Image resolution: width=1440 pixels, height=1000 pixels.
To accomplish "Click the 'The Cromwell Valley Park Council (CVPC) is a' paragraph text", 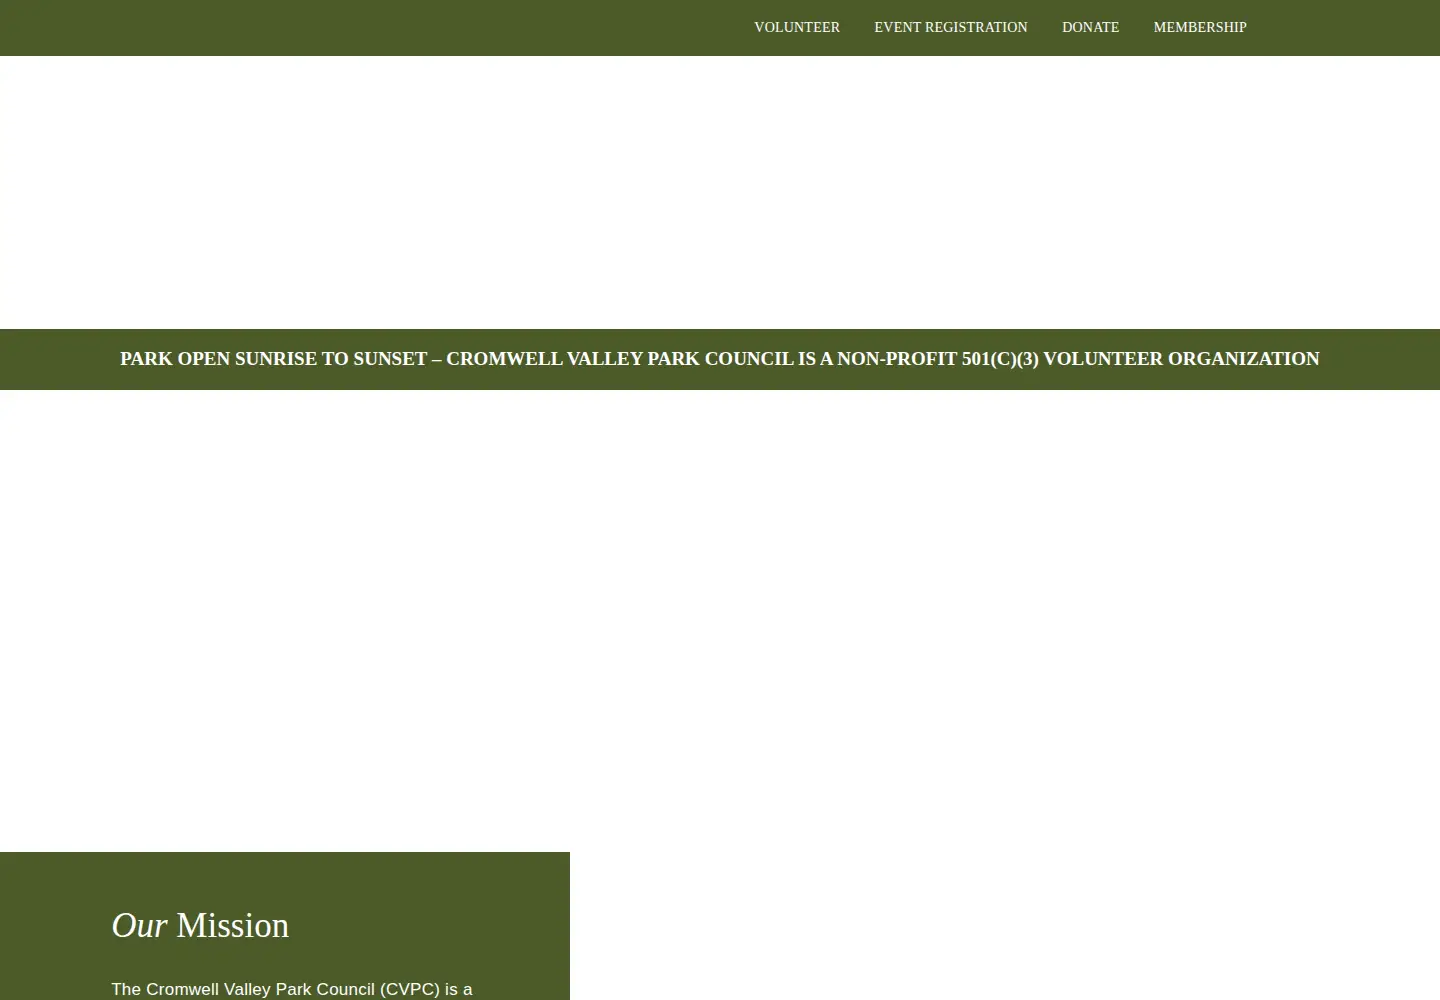I will [x=291, y=989].
